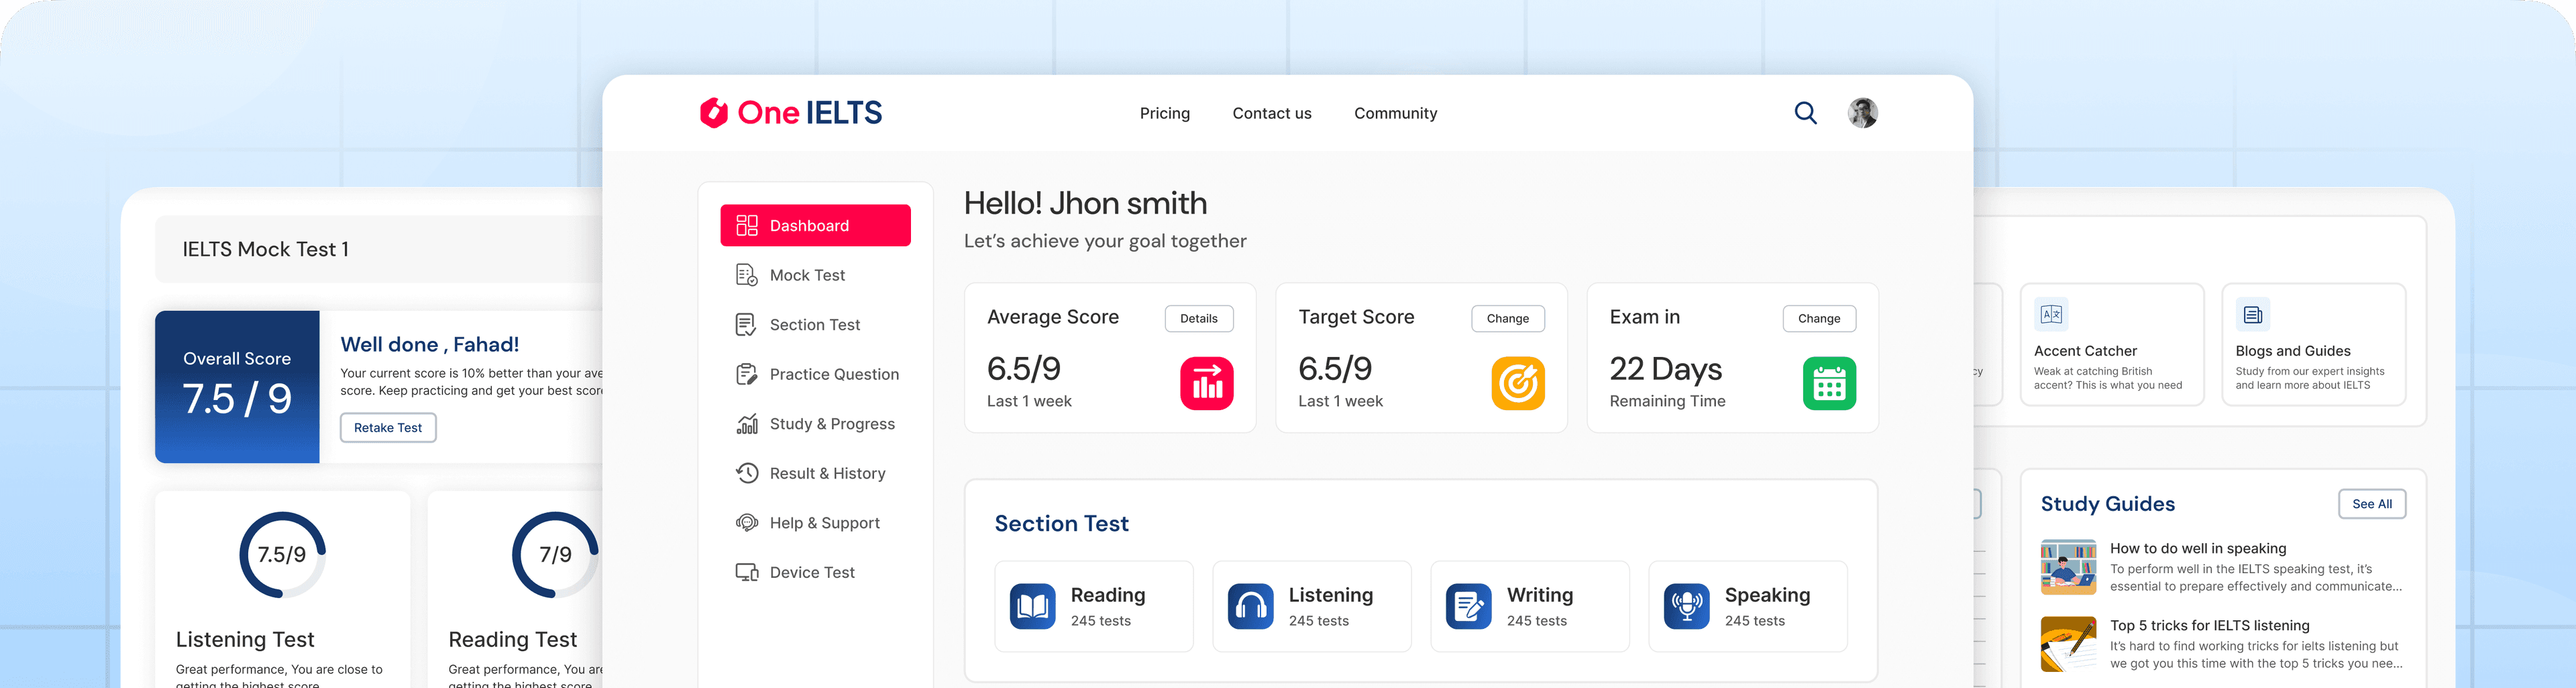Image resolution: width=2576 pixels, height=688 pixels.
Task: Click the 7/9 Reading Test progress ring
Action: (555, 555)
